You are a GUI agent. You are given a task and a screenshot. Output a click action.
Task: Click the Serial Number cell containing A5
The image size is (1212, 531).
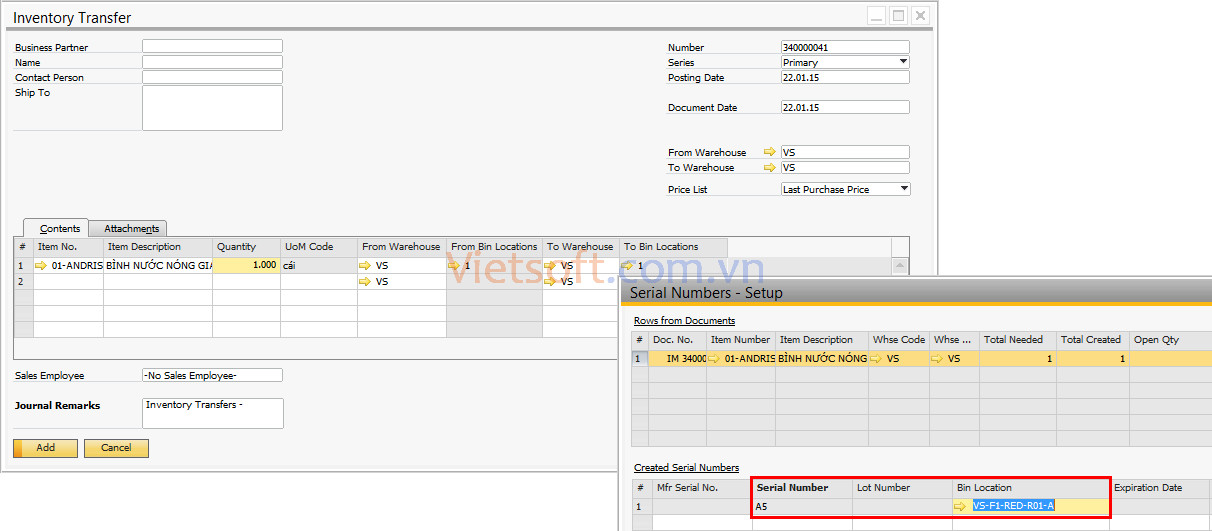801,506
